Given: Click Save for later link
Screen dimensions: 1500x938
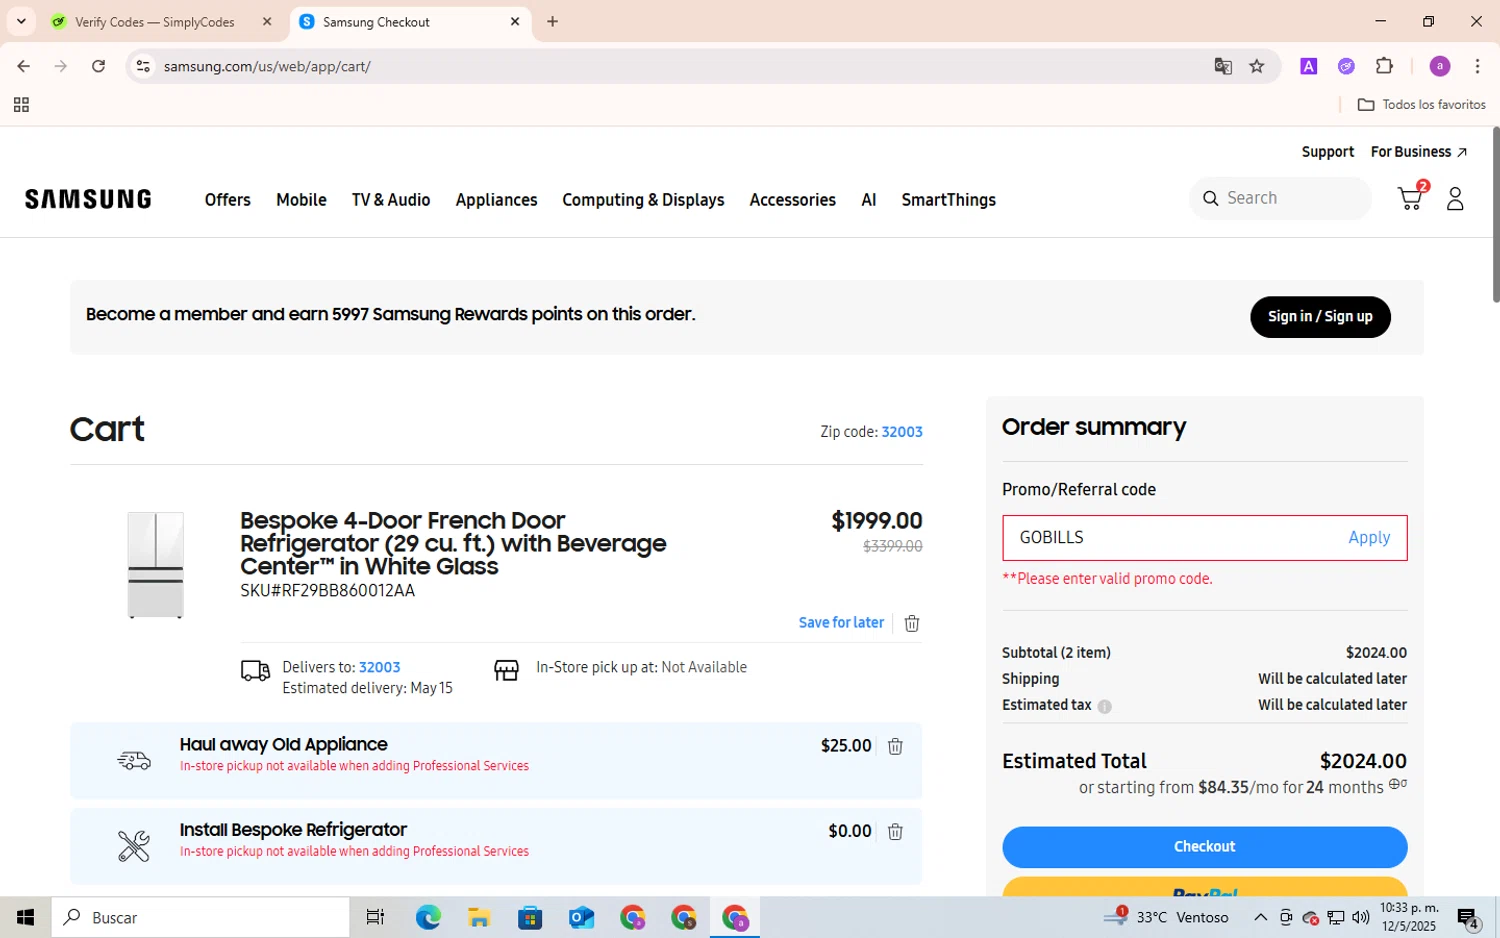Looking at the screenshot, I should tap(841, 623).
